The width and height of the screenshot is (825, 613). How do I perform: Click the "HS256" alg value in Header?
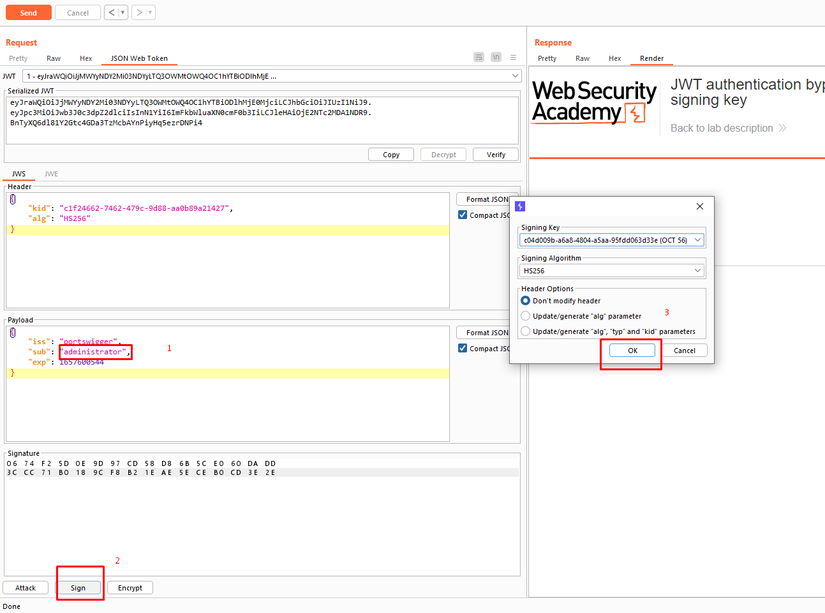click(75, 218)
